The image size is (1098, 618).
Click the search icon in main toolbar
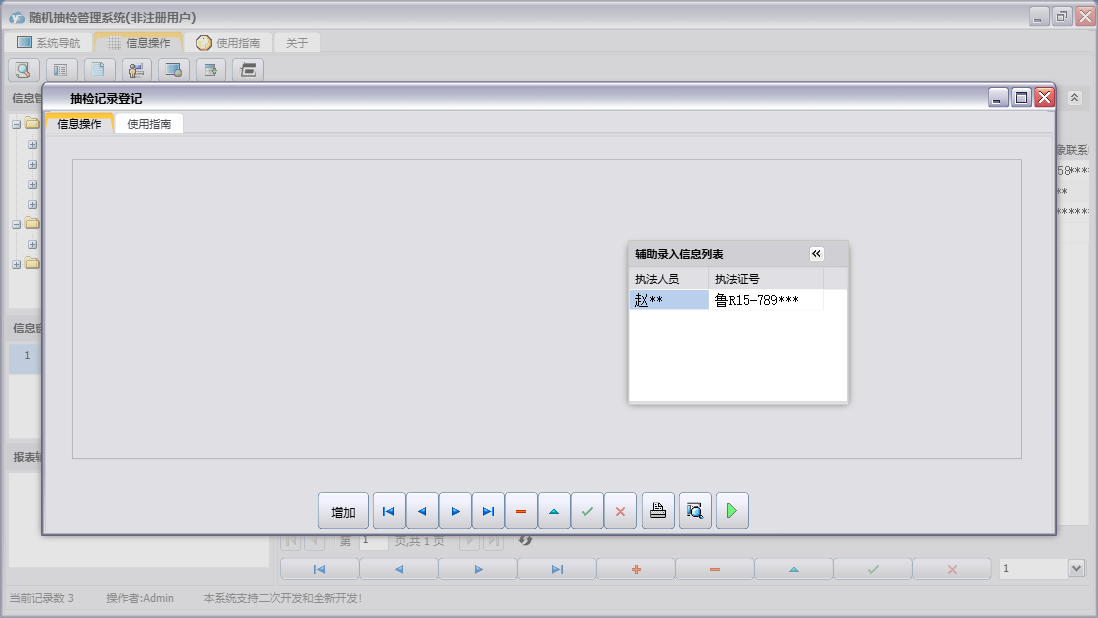[23, 69]
